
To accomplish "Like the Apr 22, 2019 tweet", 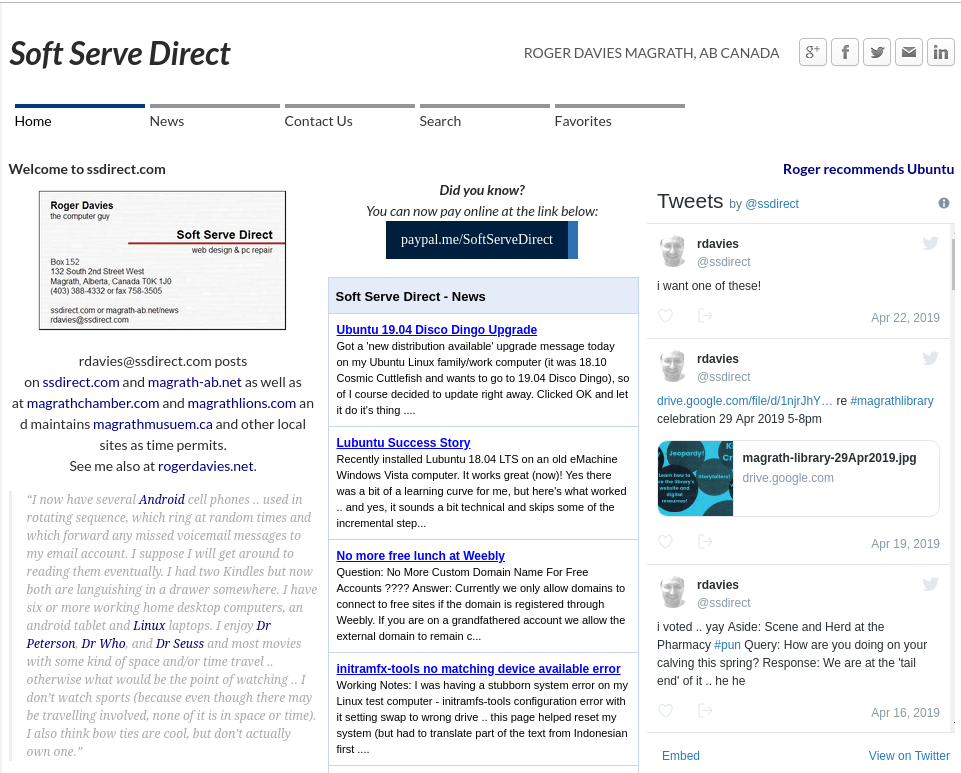I will click(x=666, y=316).
